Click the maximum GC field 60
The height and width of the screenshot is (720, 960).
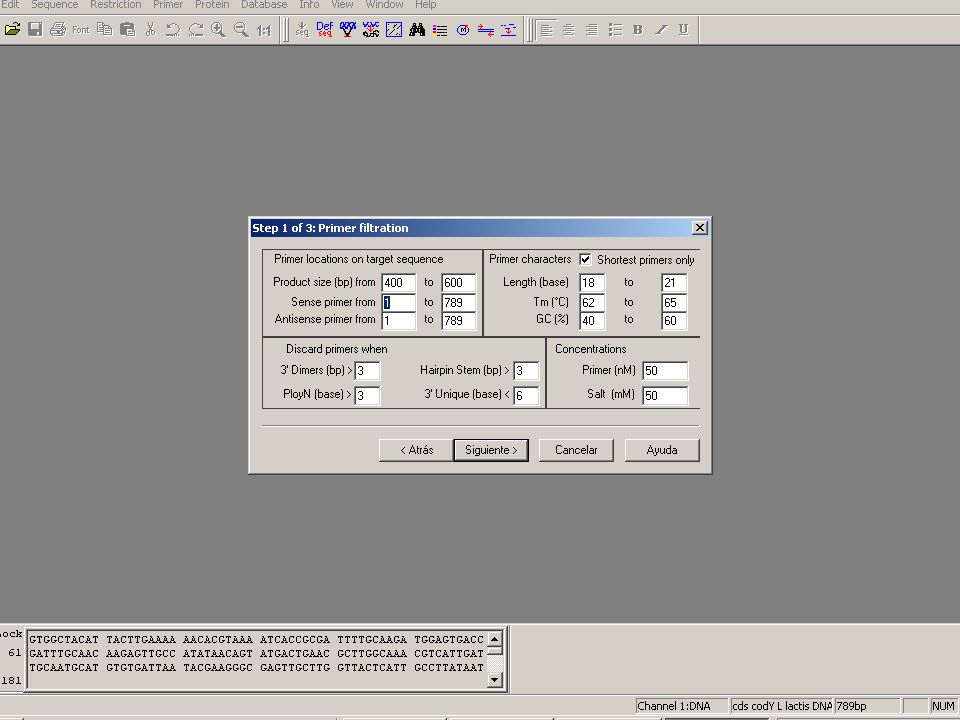pos(674,320)
